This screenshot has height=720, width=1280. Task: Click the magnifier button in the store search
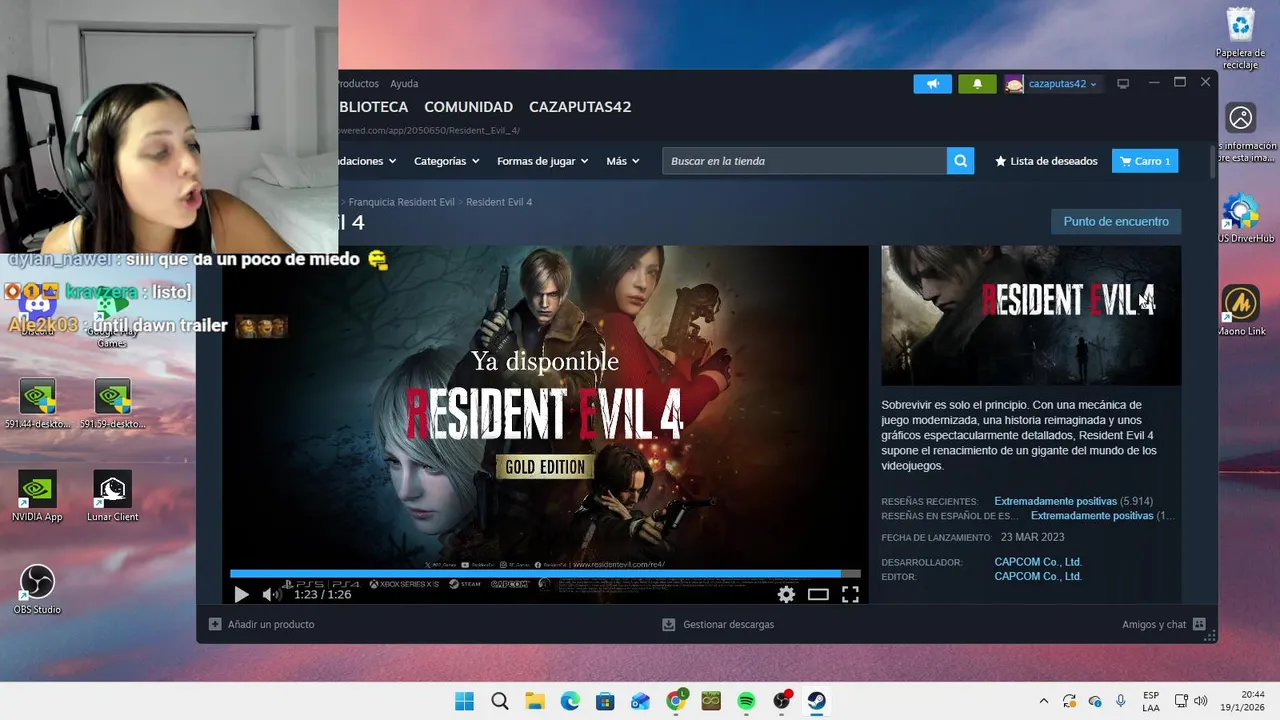click(x=960, y=161)
